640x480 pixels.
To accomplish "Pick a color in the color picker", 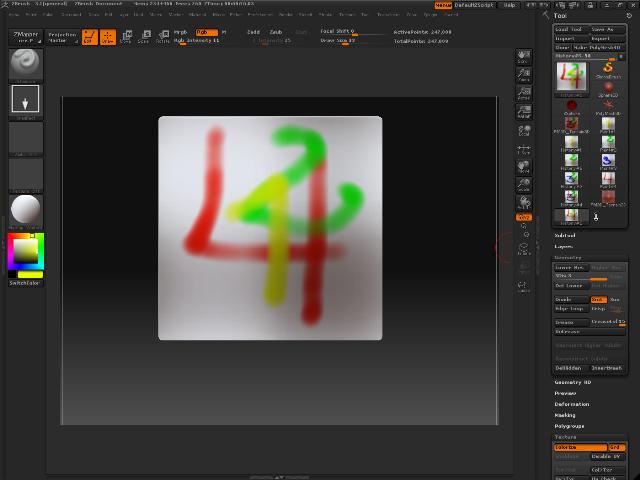I will [x=26, y=251].
